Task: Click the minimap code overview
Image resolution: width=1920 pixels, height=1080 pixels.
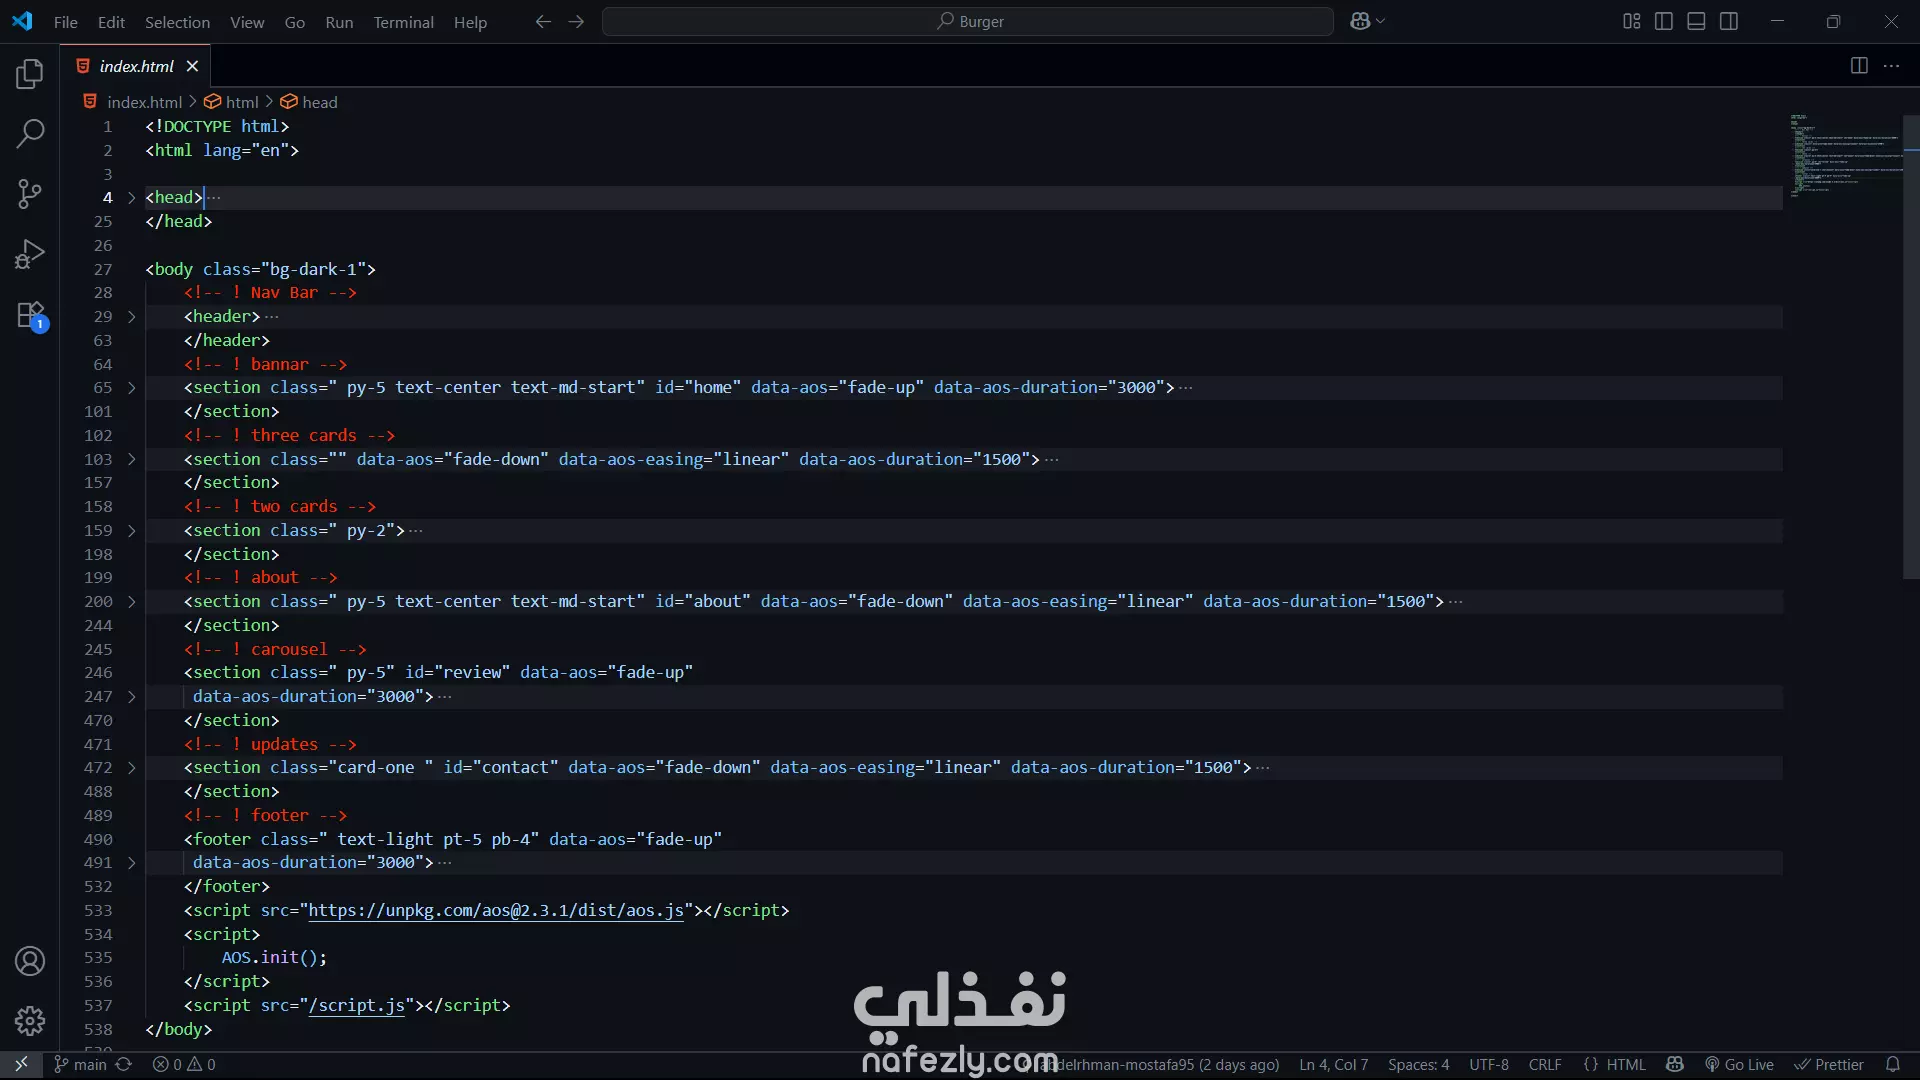Action: [x=1844, y=155]
